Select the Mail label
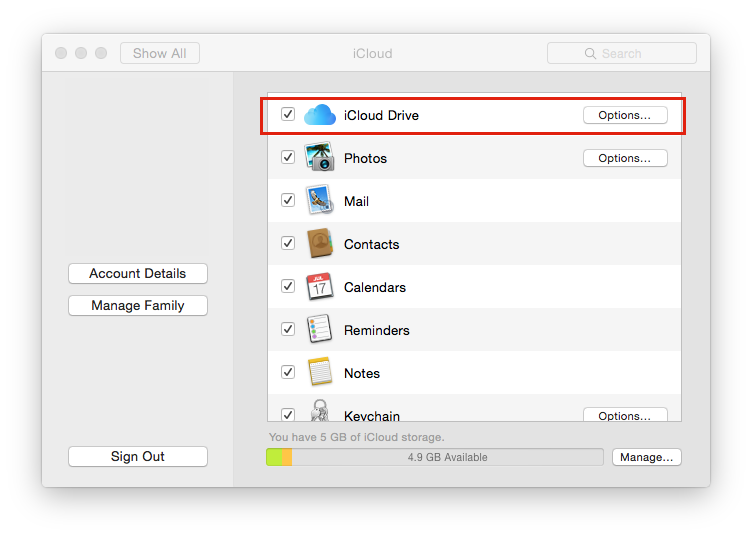Image resolution: width=752 pixels, height=537 pixels. tap(356, 201)
